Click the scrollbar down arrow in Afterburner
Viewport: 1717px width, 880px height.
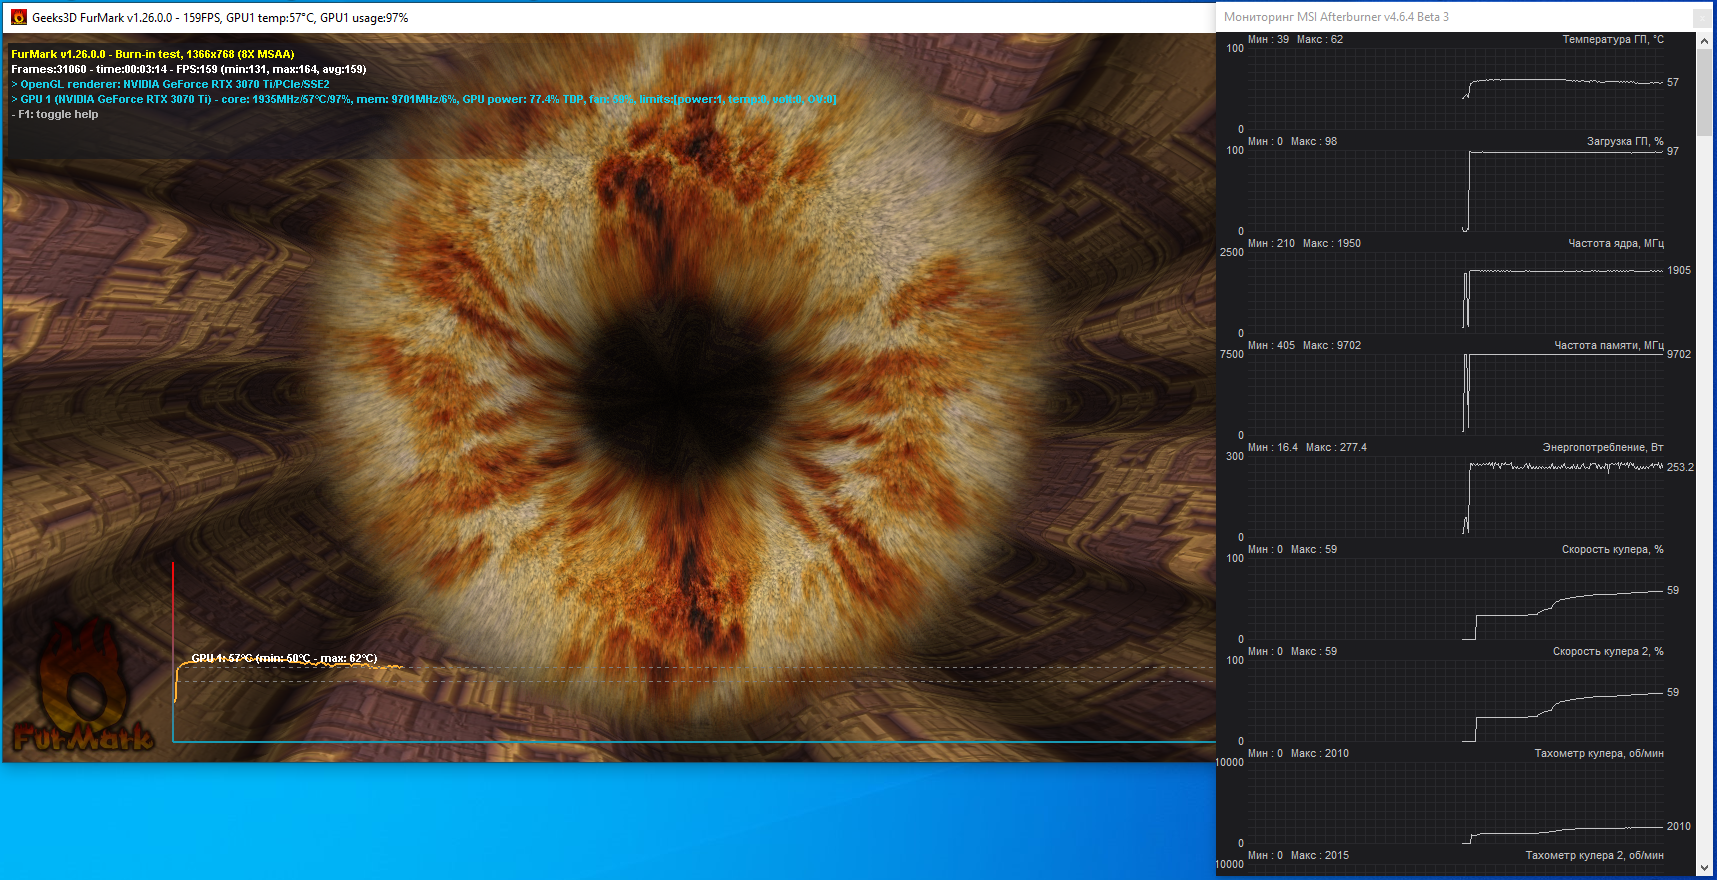(x=1705, y=868)
